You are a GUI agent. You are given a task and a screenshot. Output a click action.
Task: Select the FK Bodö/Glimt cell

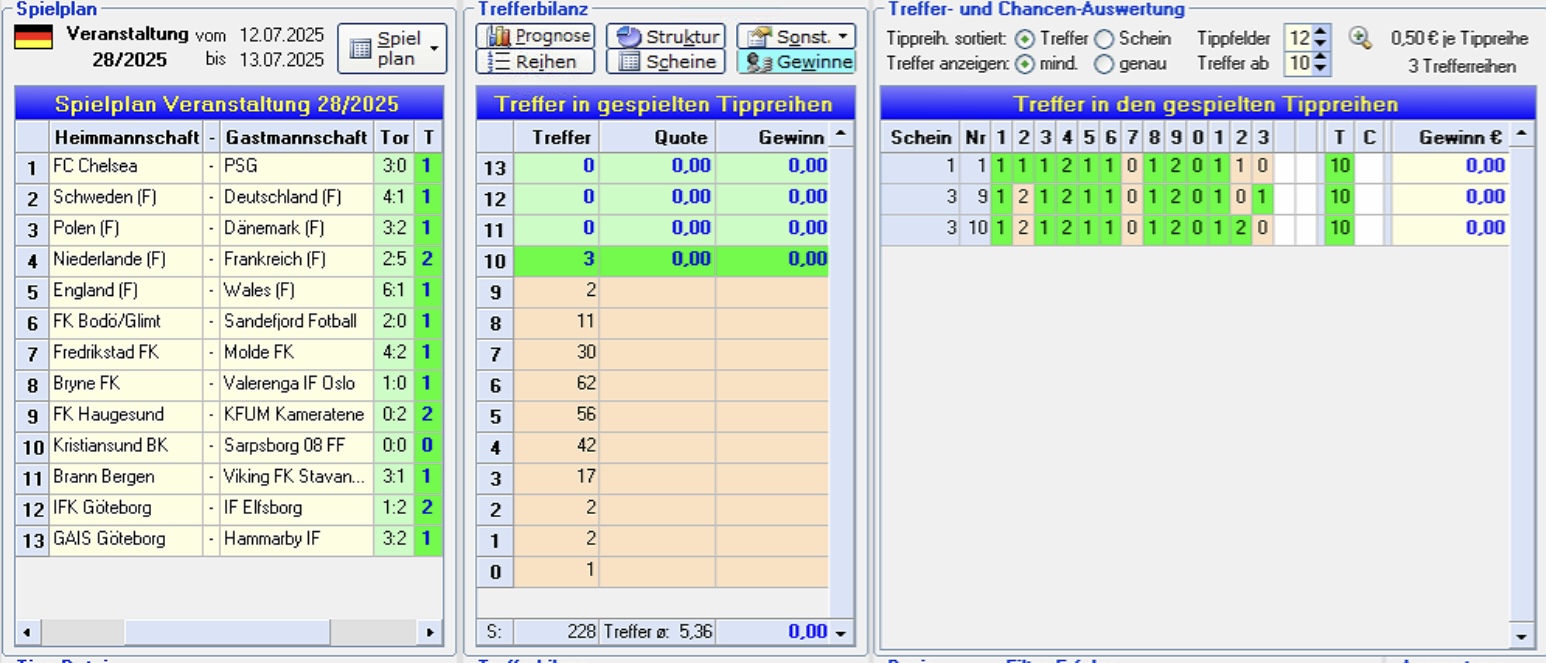tap(126, 321)
